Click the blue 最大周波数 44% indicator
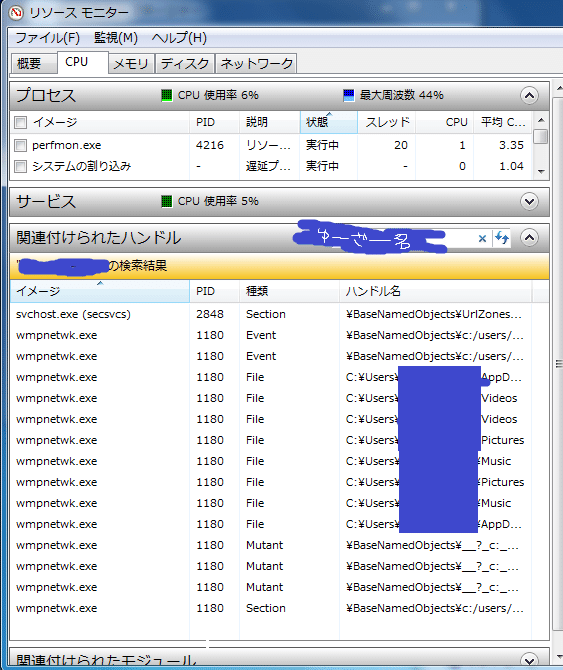Screen dimensions: 563x670 (349, 95)
